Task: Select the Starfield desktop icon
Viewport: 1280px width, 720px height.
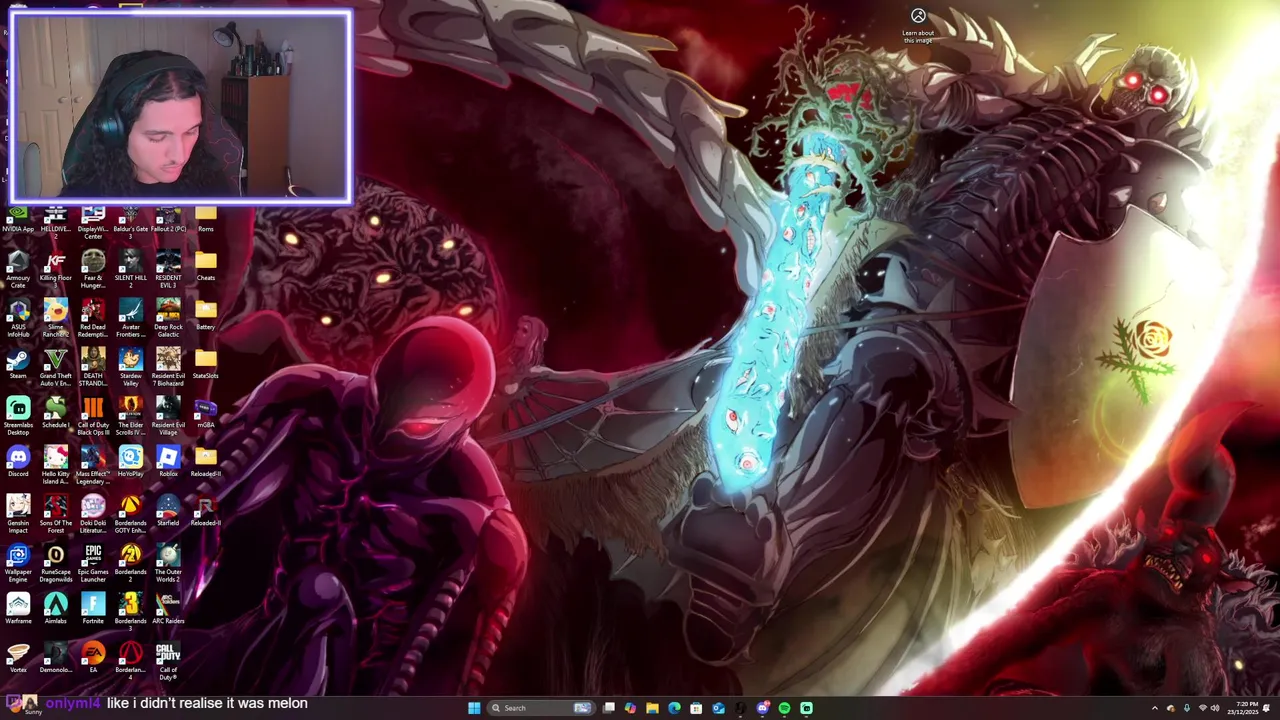Action: click(168, 512)
